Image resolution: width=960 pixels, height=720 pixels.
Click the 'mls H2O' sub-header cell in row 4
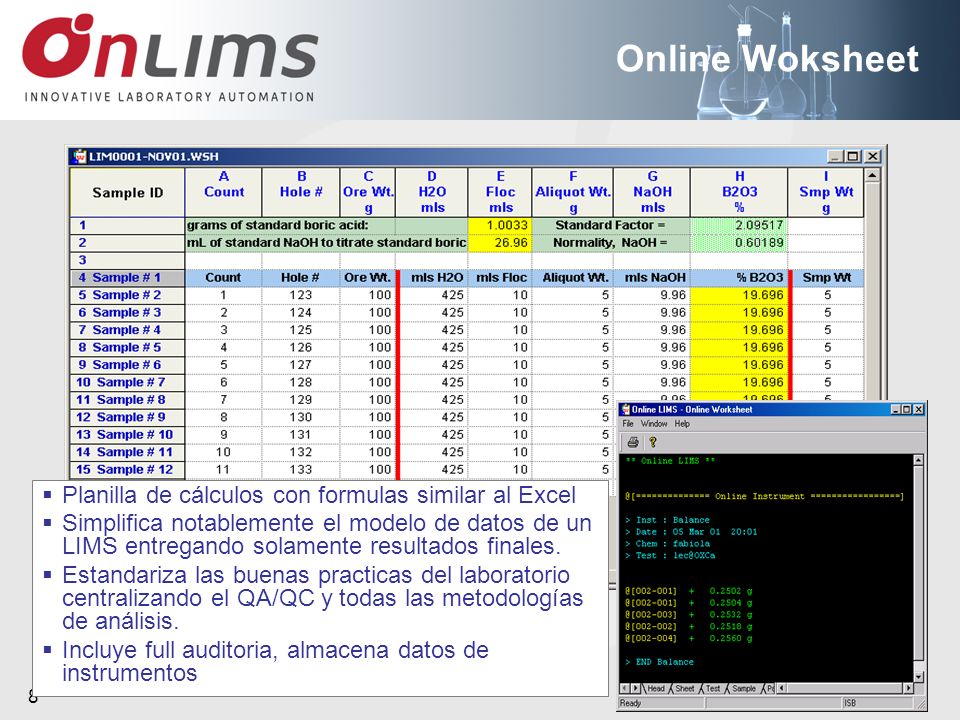pyautogui.click(x=433, y=278)
